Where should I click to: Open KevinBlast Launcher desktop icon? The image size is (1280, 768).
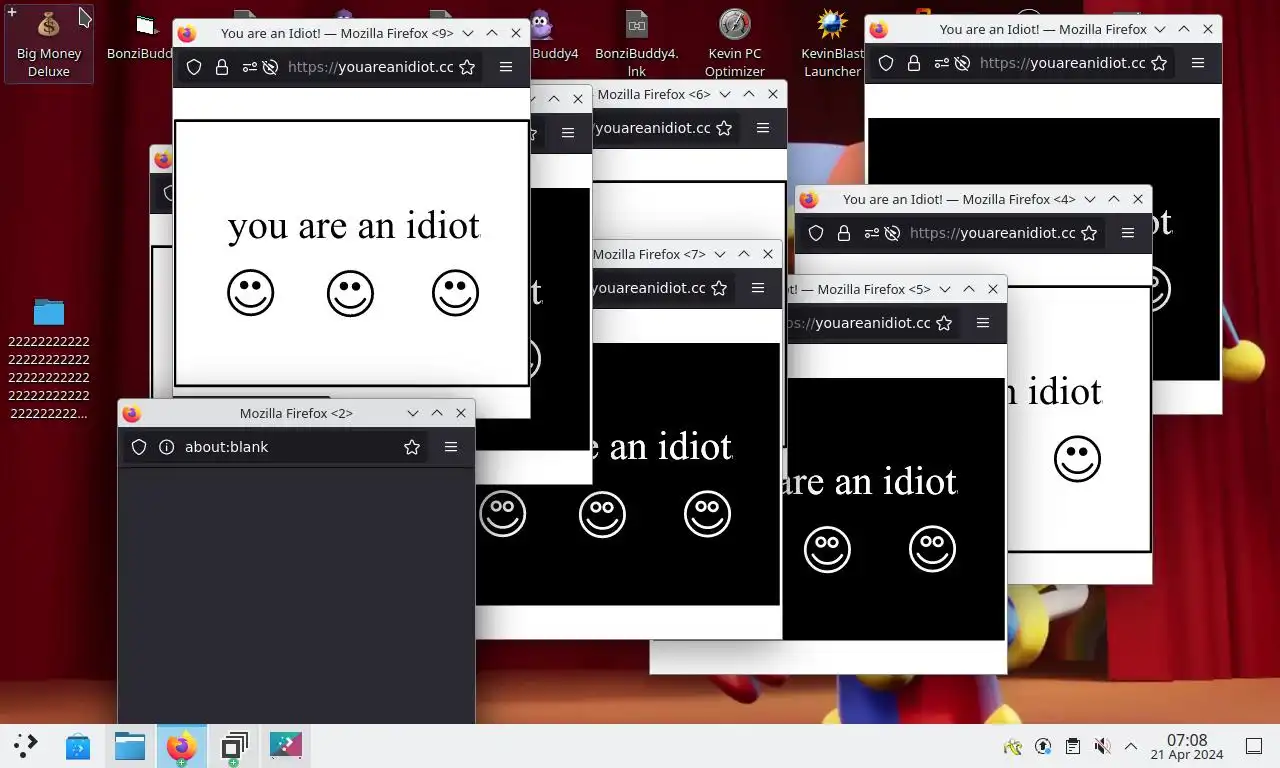click(x=832, y=44)
